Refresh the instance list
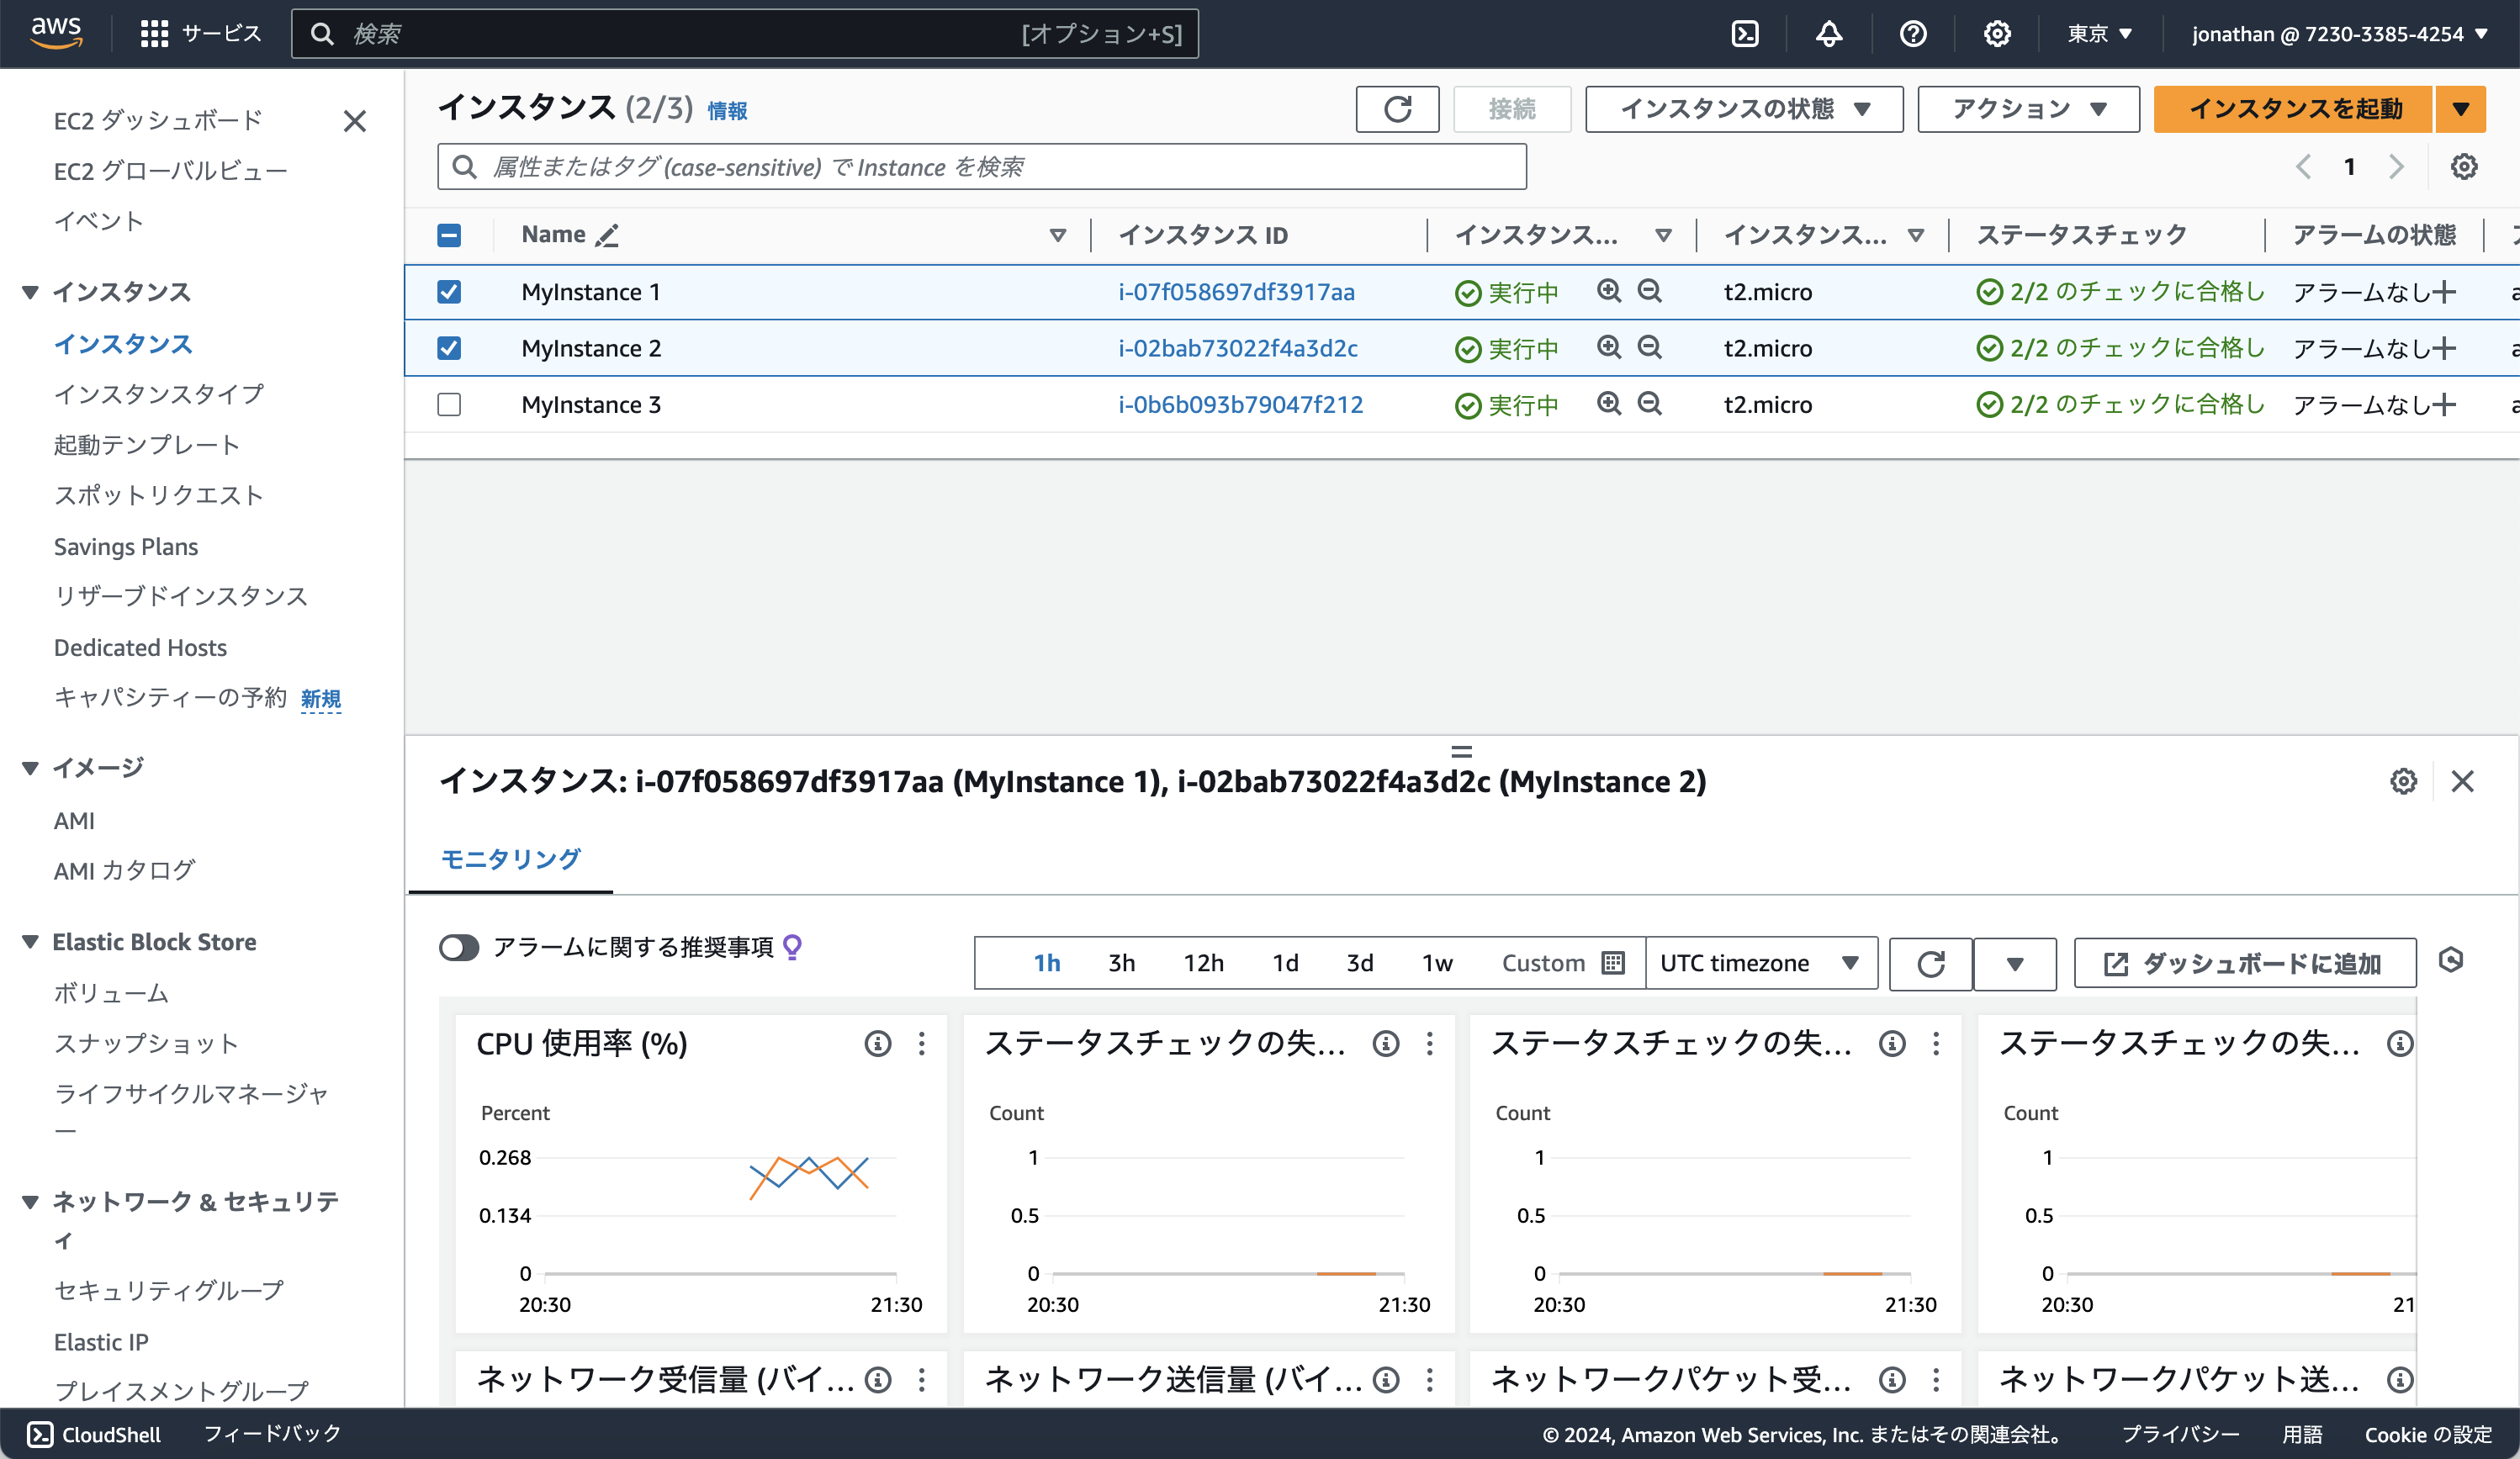This screenshot has height=1459, width=2520. [1397, 109]
